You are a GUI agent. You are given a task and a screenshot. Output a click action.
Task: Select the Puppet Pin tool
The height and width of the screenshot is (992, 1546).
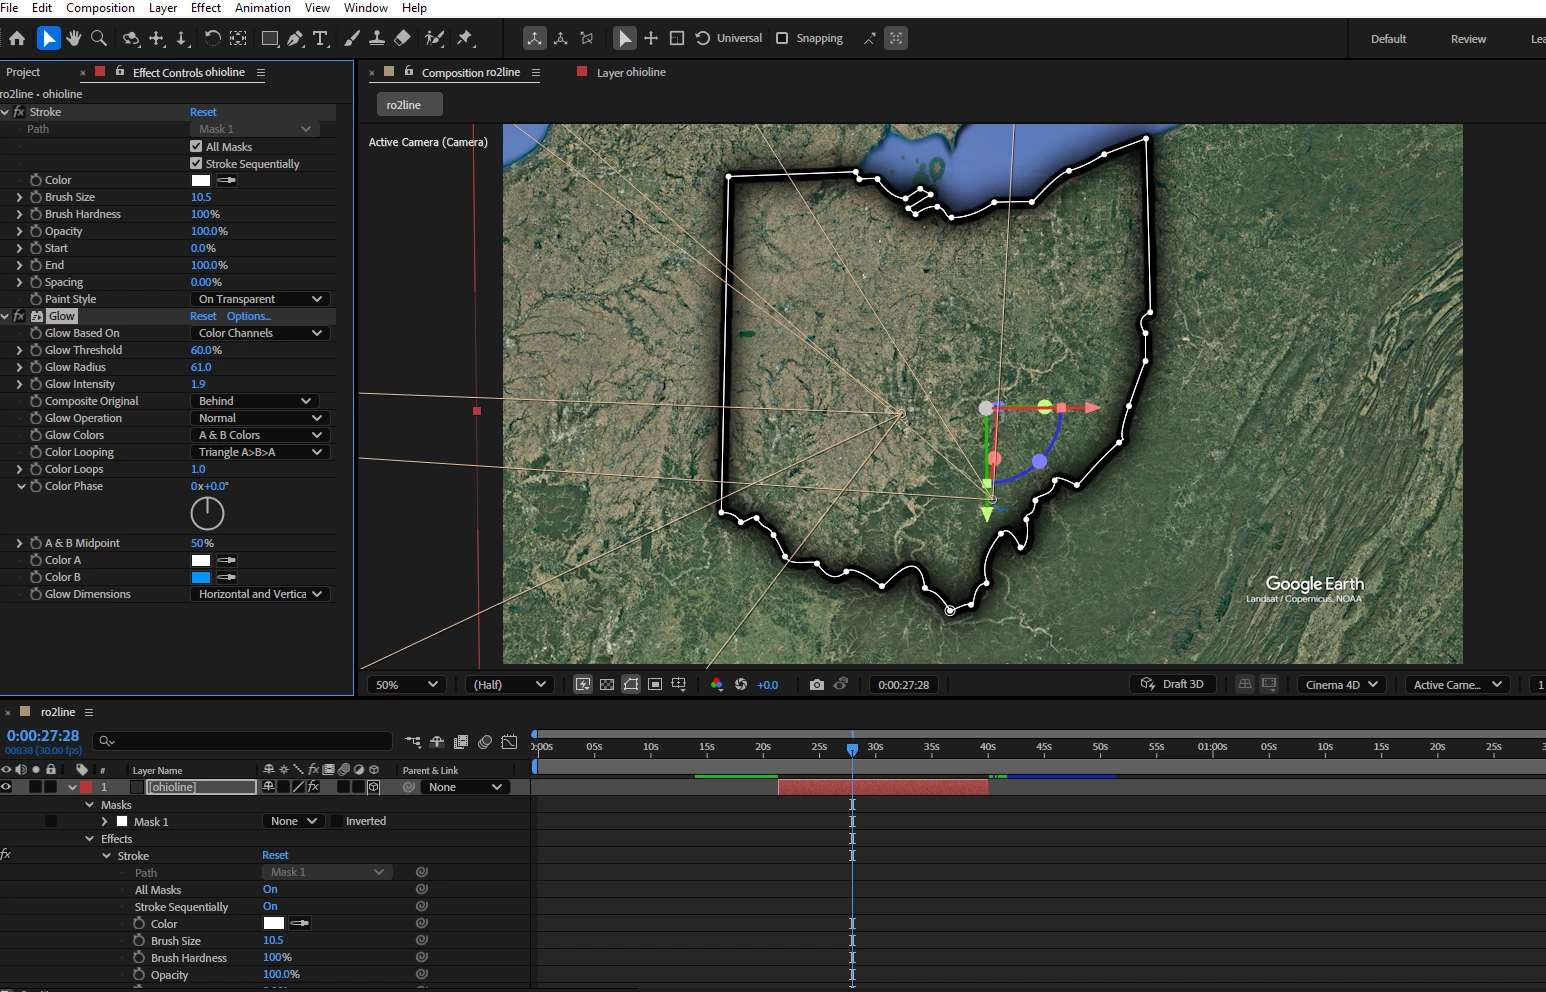click(465, 38)
